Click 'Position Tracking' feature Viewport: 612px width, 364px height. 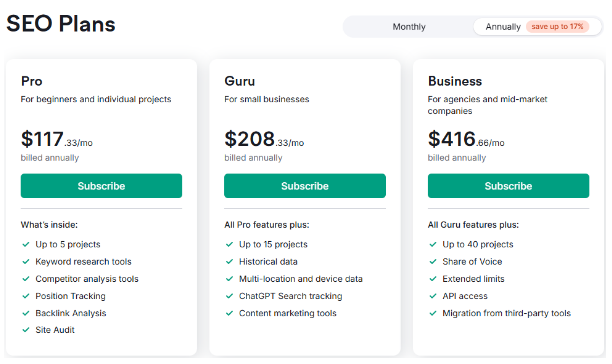click(x=70, y=296)
